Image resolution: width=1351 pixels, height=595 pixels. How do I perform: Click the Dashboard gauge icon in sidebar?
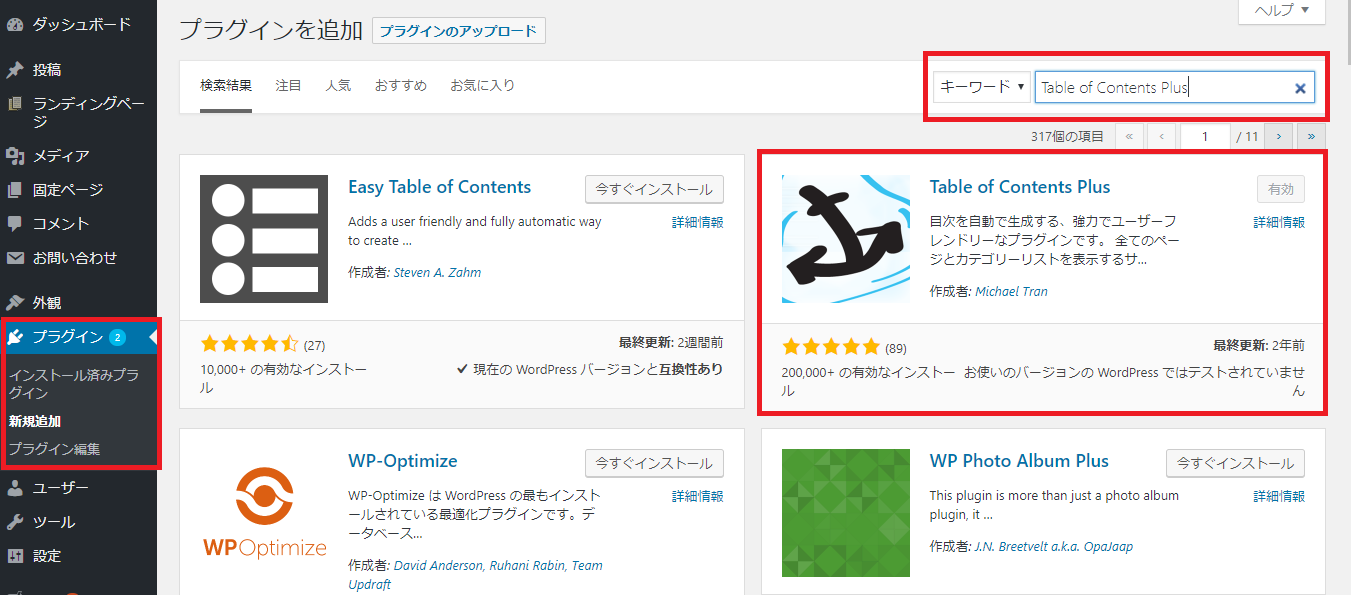tap(15, 25)
